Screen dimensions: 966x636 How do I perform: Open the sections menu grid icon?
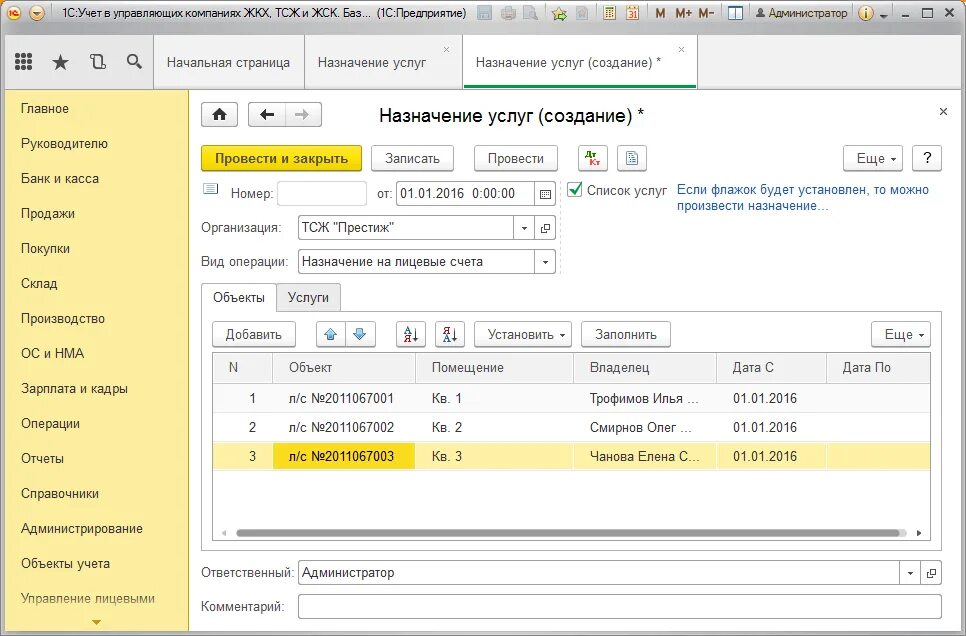[23, 62]
